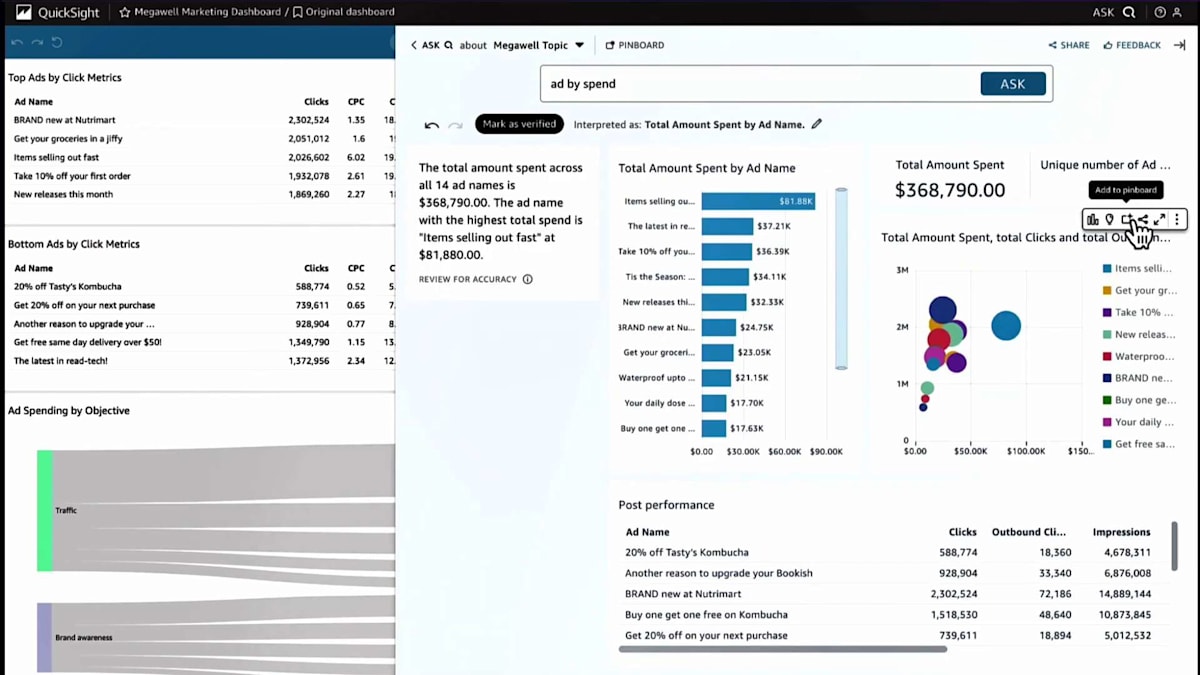Image resolution: width=1200 pixels, height=675 pixels.
Task: Click the 'ad by spend' question field
Action: tap(760, 84)
